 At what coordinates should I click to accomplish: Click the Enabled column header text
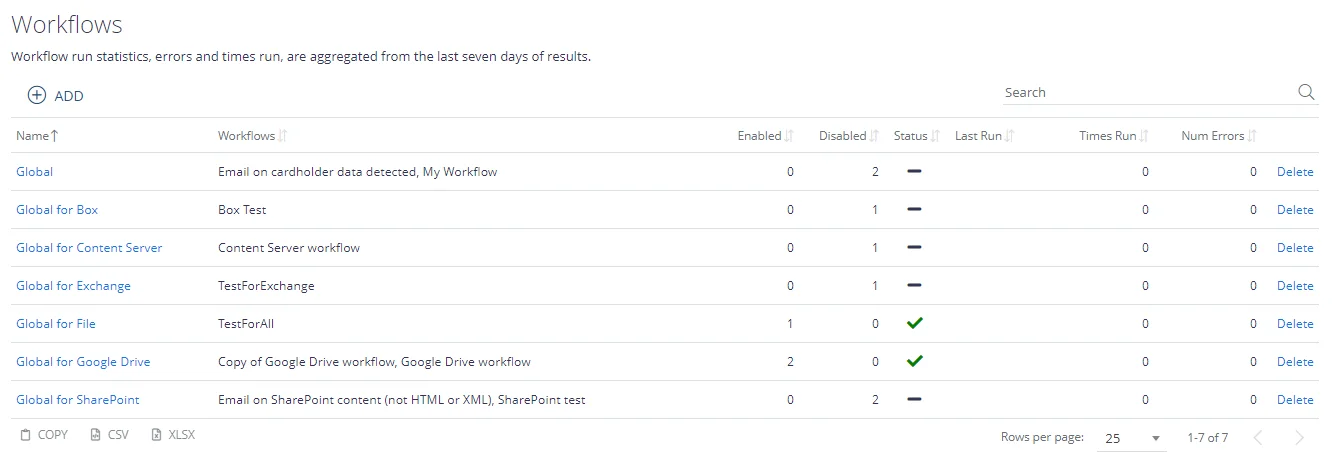pos(759,136)
